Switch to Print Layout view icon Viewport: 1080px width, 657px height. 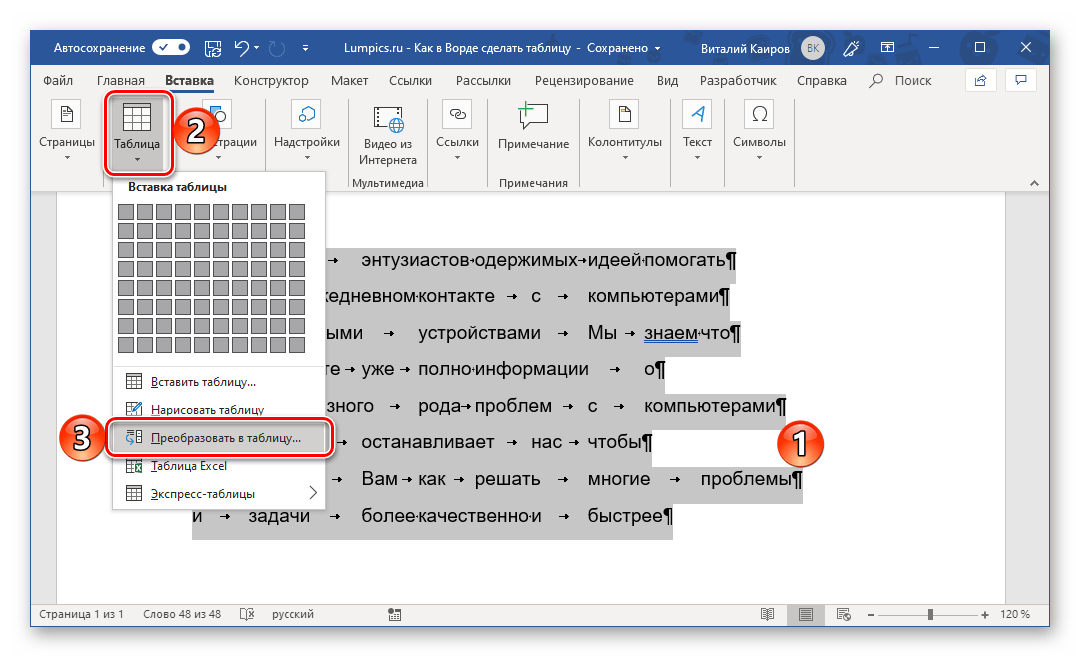click(x=805, y=614)
